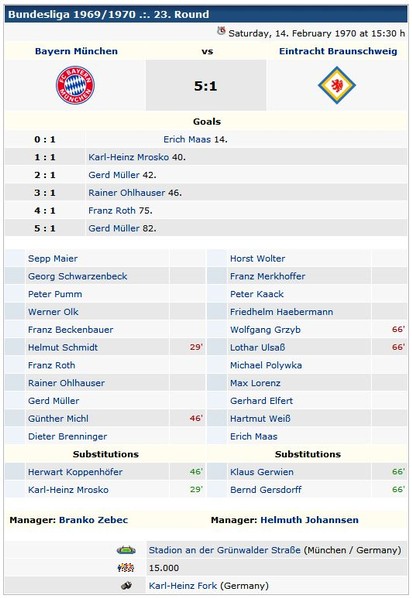This screenshot has width=412, height=598.
Task: Open manager Branko Zebec link
Action: click(x=93, y=520)
